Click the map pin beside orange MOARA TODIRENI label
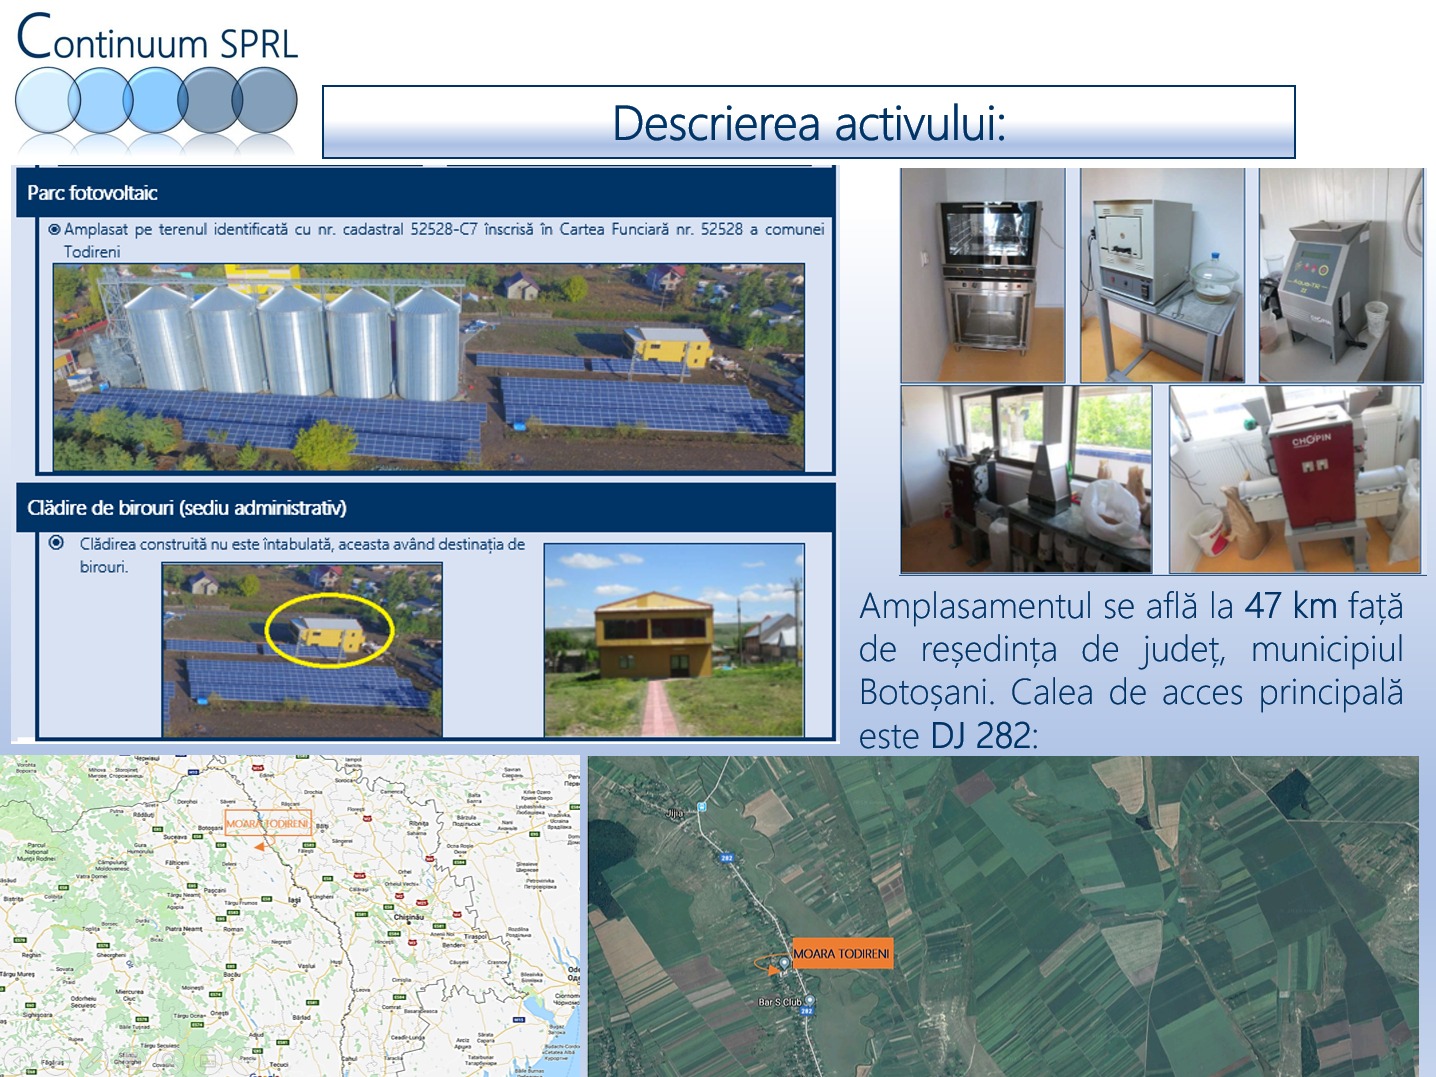The image size is (1436, 1077). (x=785, y=964)
